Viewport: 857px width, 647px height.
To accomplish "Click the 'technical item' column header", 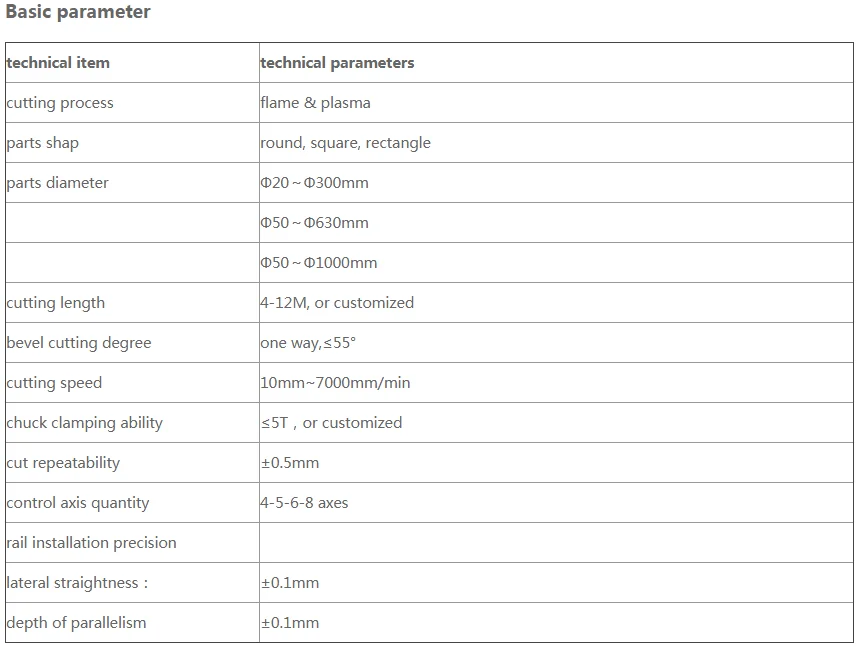I will coord(58,63).
